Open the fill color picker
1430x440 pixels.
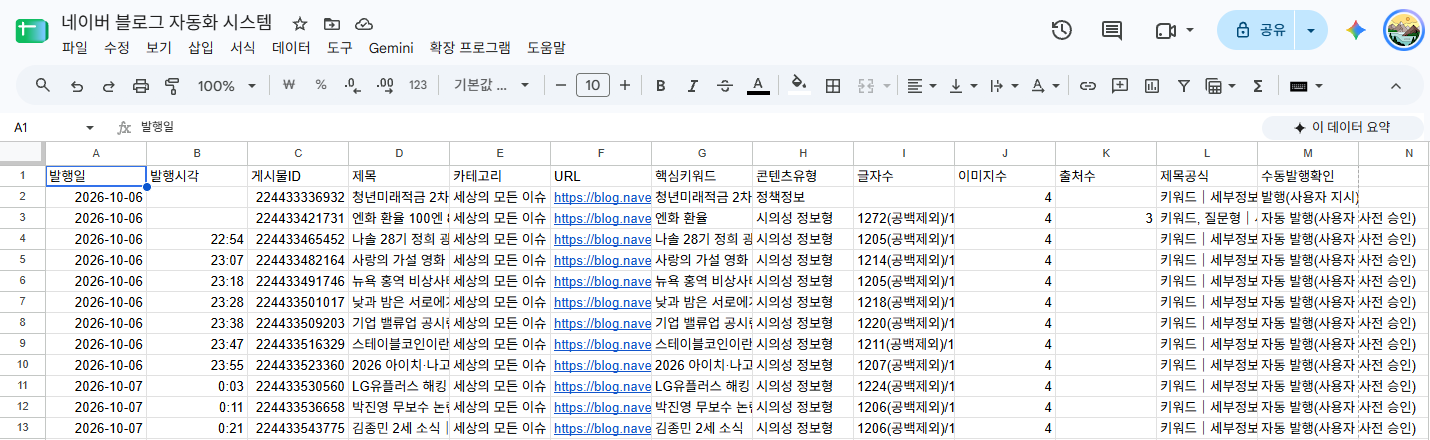798,85
